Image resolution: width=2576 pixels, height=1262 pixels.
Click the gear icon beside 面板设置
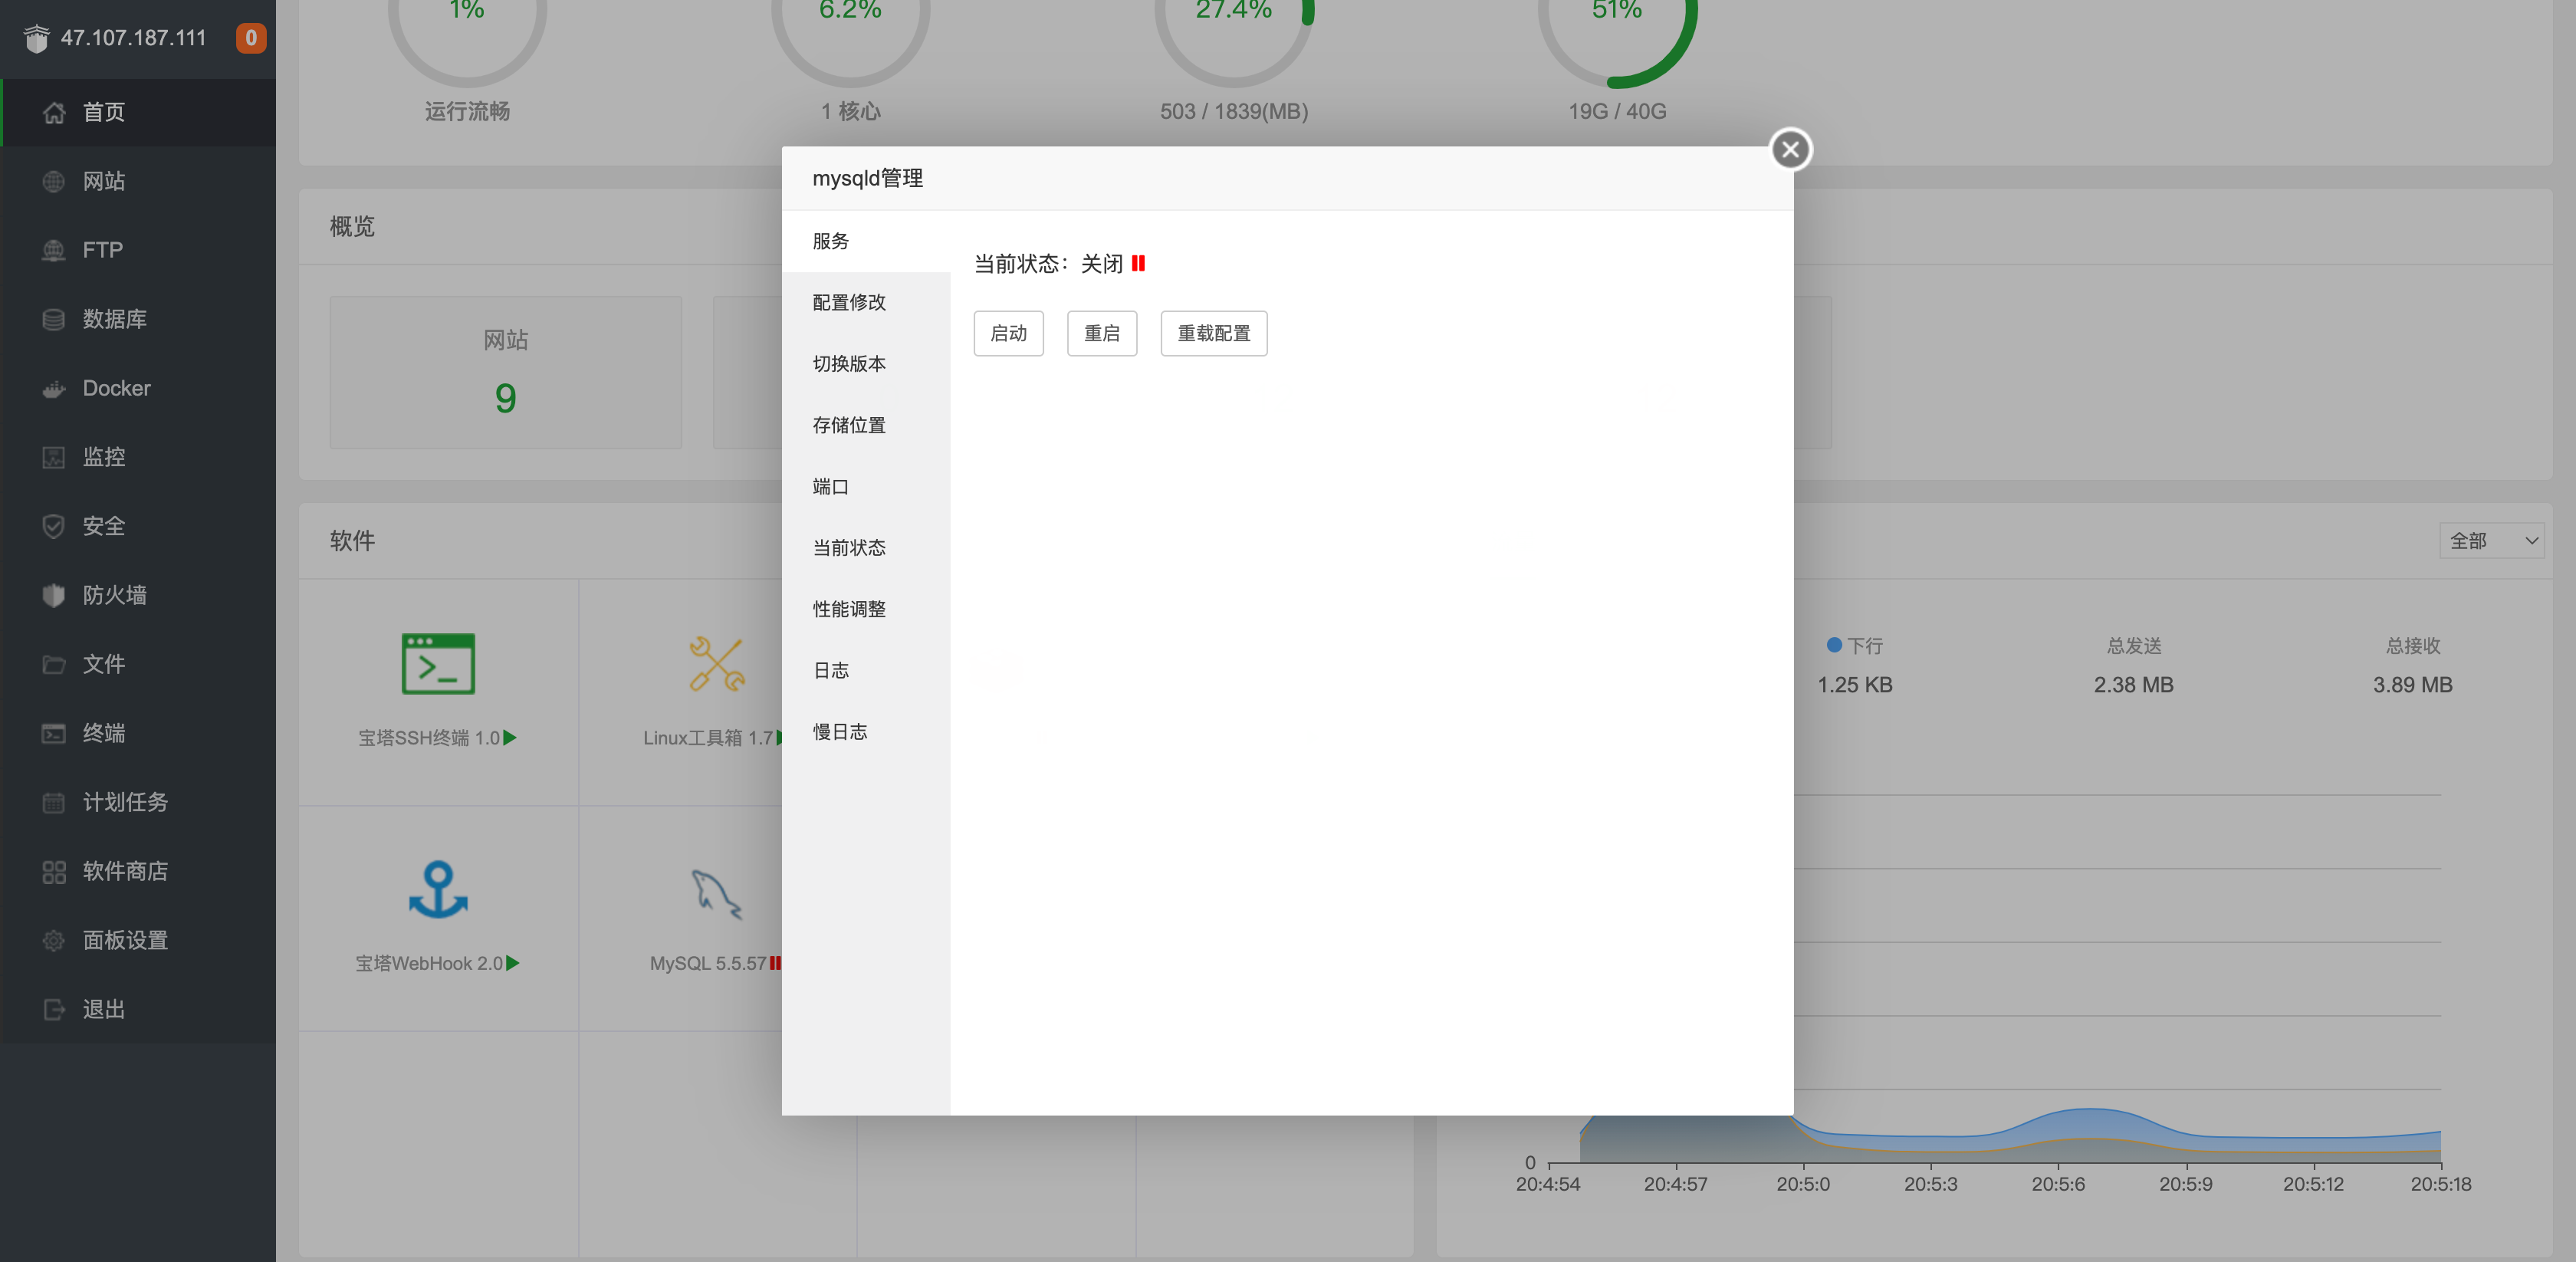tap(54, 940)
